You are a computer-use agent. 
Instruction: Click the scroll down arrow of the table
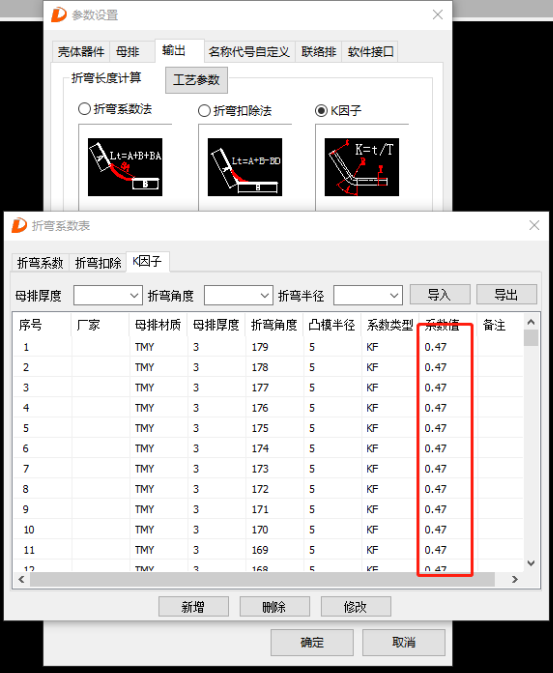[531, 563]
